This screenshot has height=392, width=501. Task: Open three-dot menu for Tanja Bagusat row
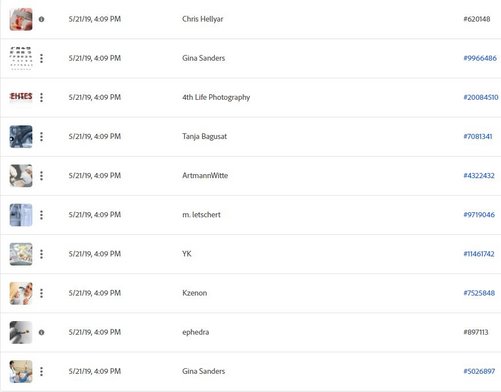[41, 136]
